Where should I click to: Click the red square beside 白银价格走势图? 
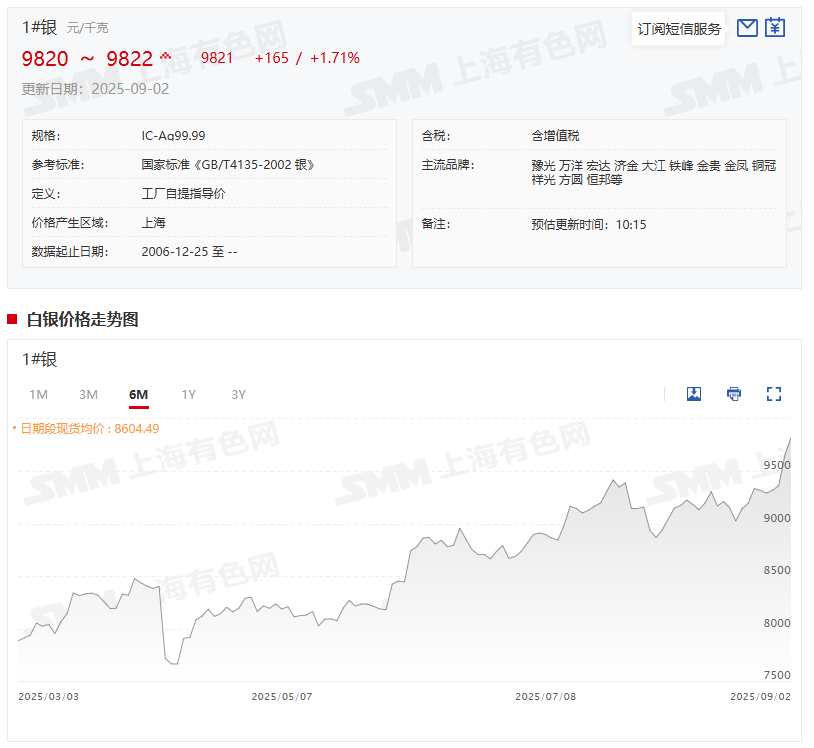(12, 319)
